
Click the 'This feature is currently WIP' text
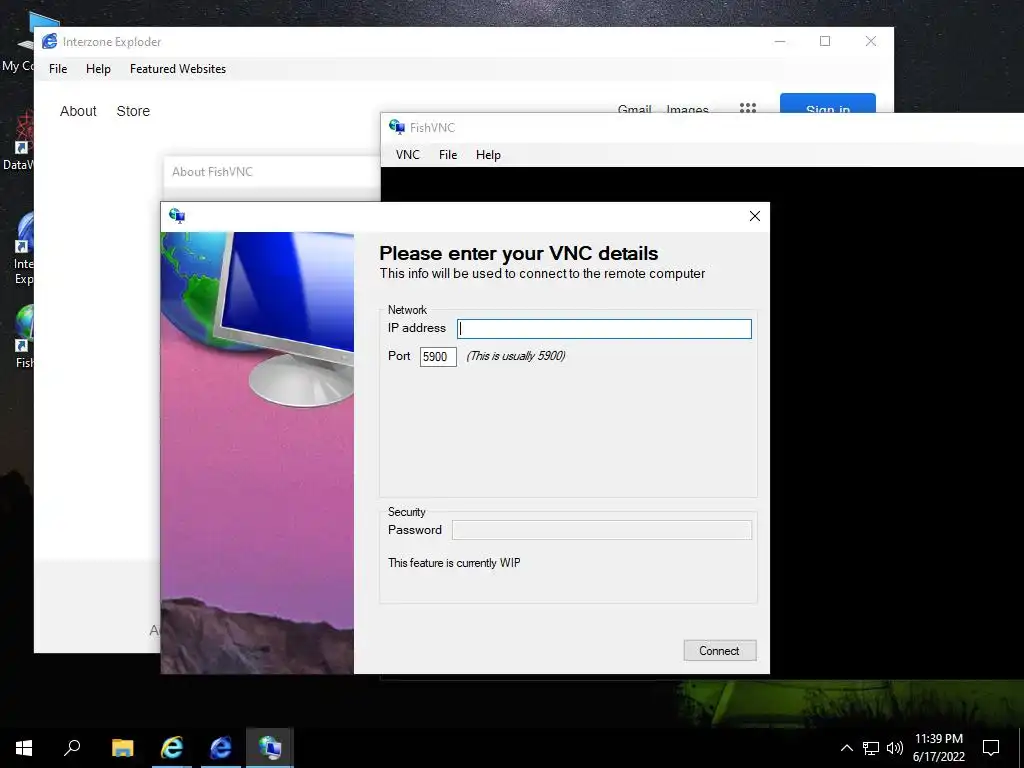454,563
